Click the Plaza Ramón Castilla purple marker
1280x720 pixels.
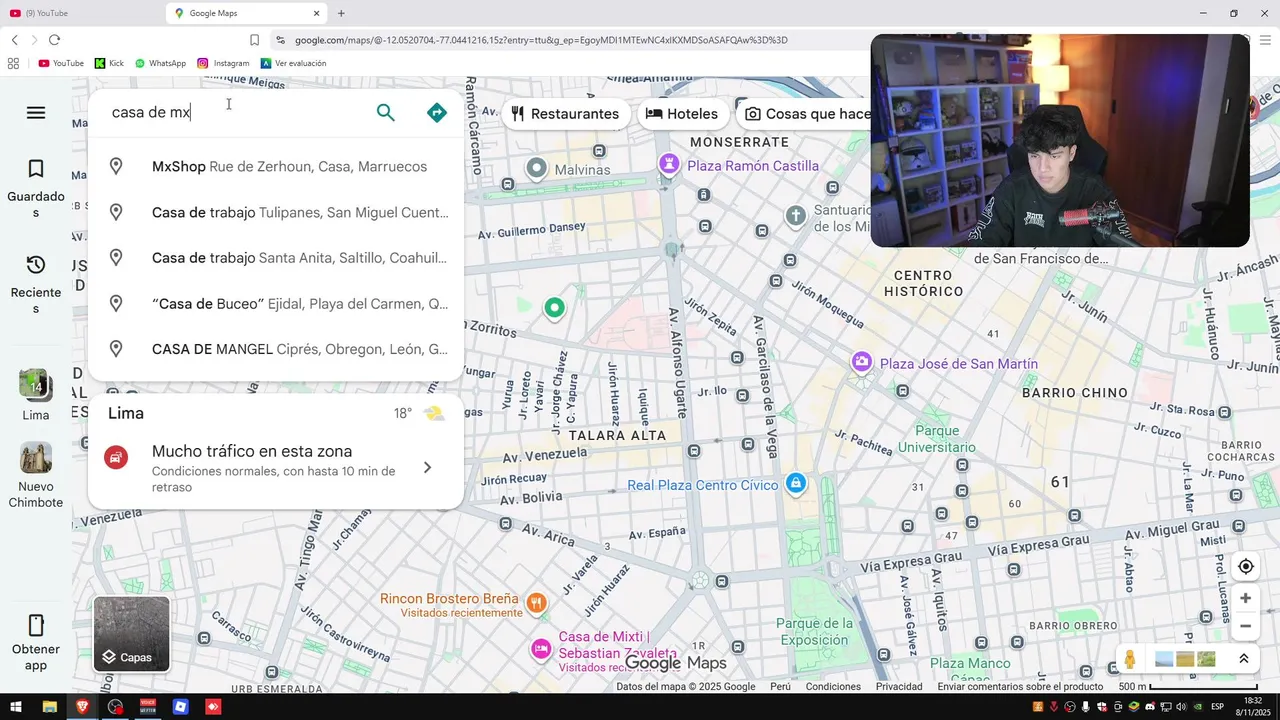tap(669, 164)
